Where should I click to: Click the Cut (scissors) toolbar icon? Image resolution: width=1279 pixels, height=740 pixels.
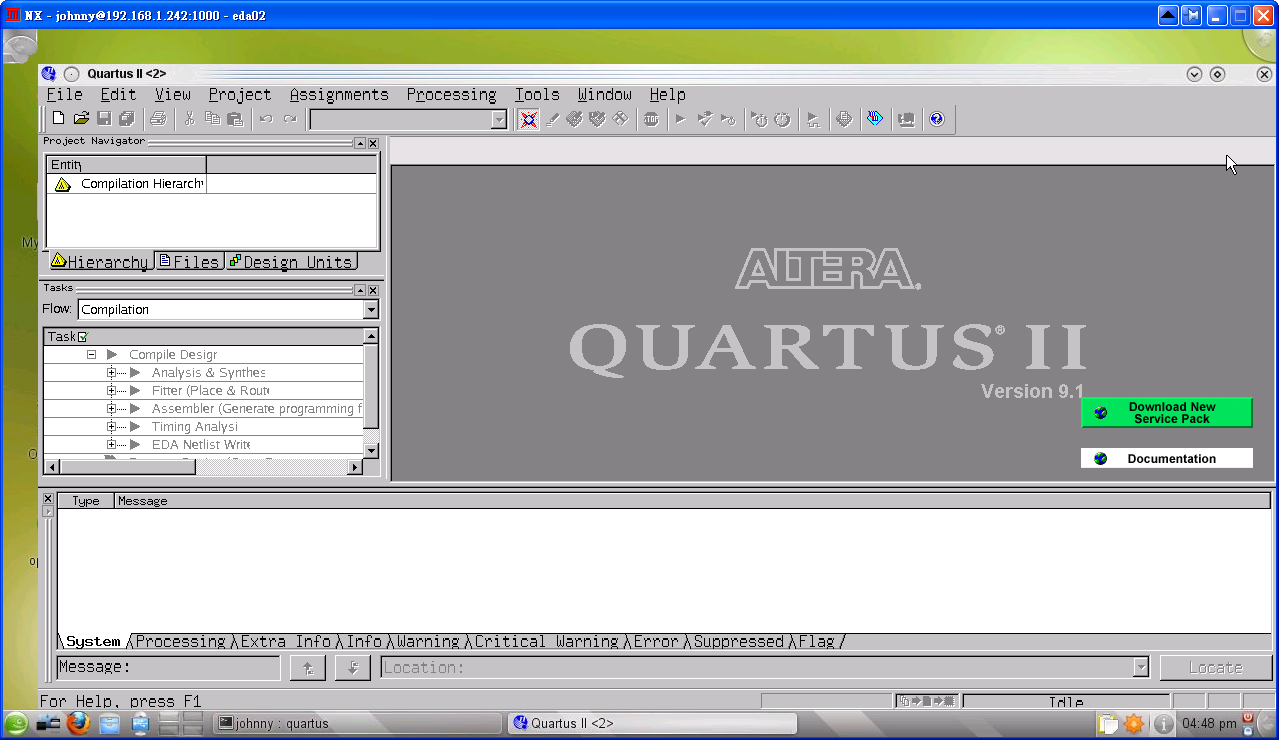tap(189, 119)
